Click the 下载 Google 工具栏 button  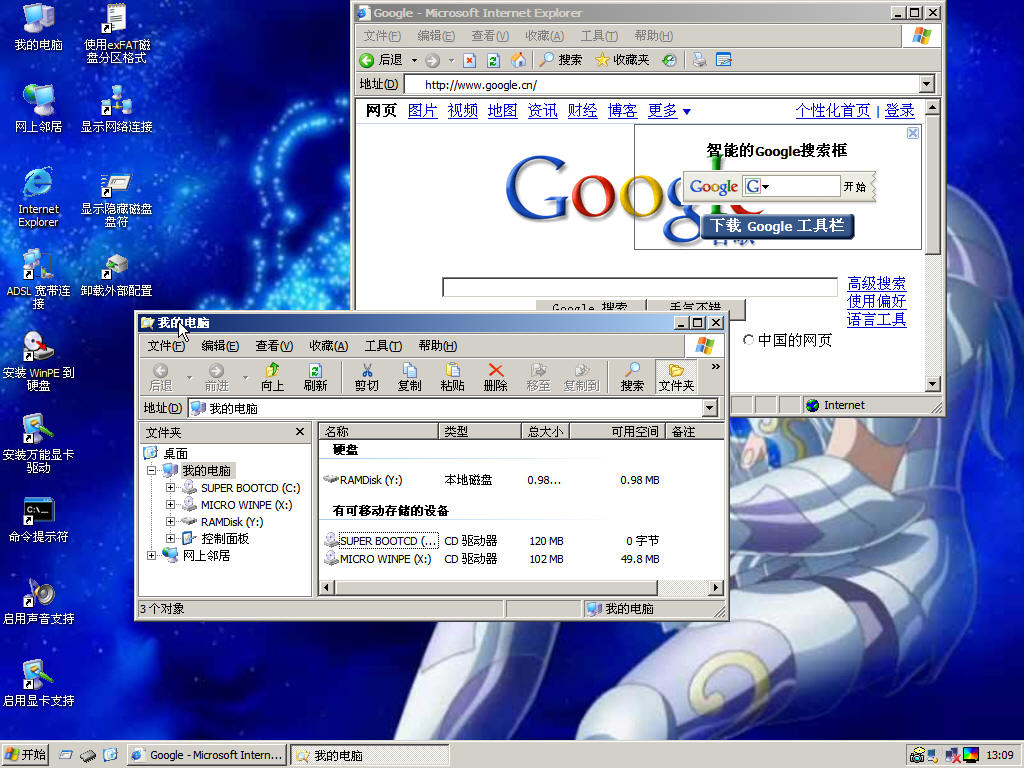click(777, 226)
